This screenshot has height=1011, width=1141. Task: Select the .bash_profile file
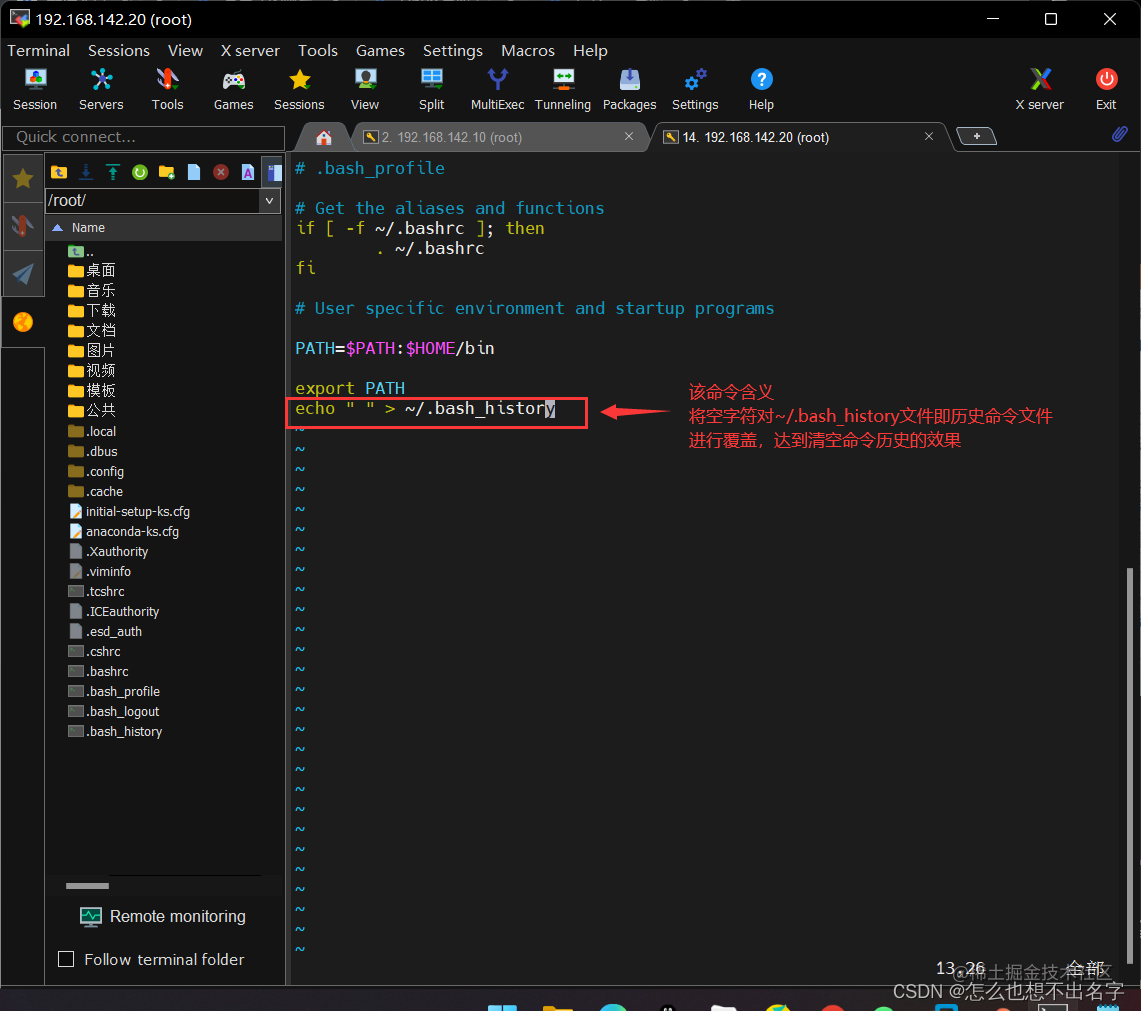114,691
